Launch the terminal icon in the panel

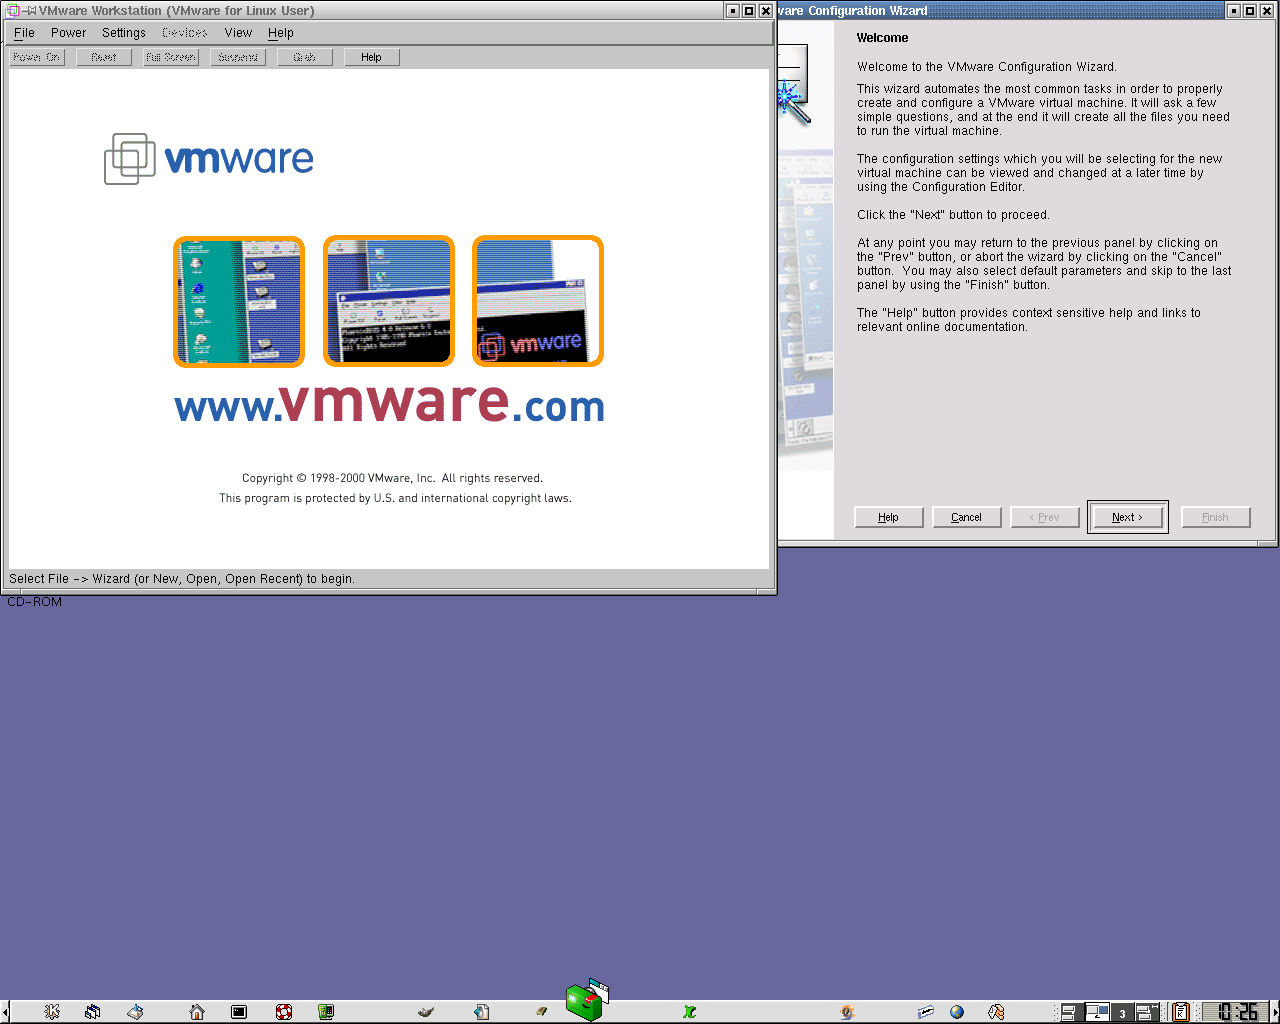click(239, 1012)
